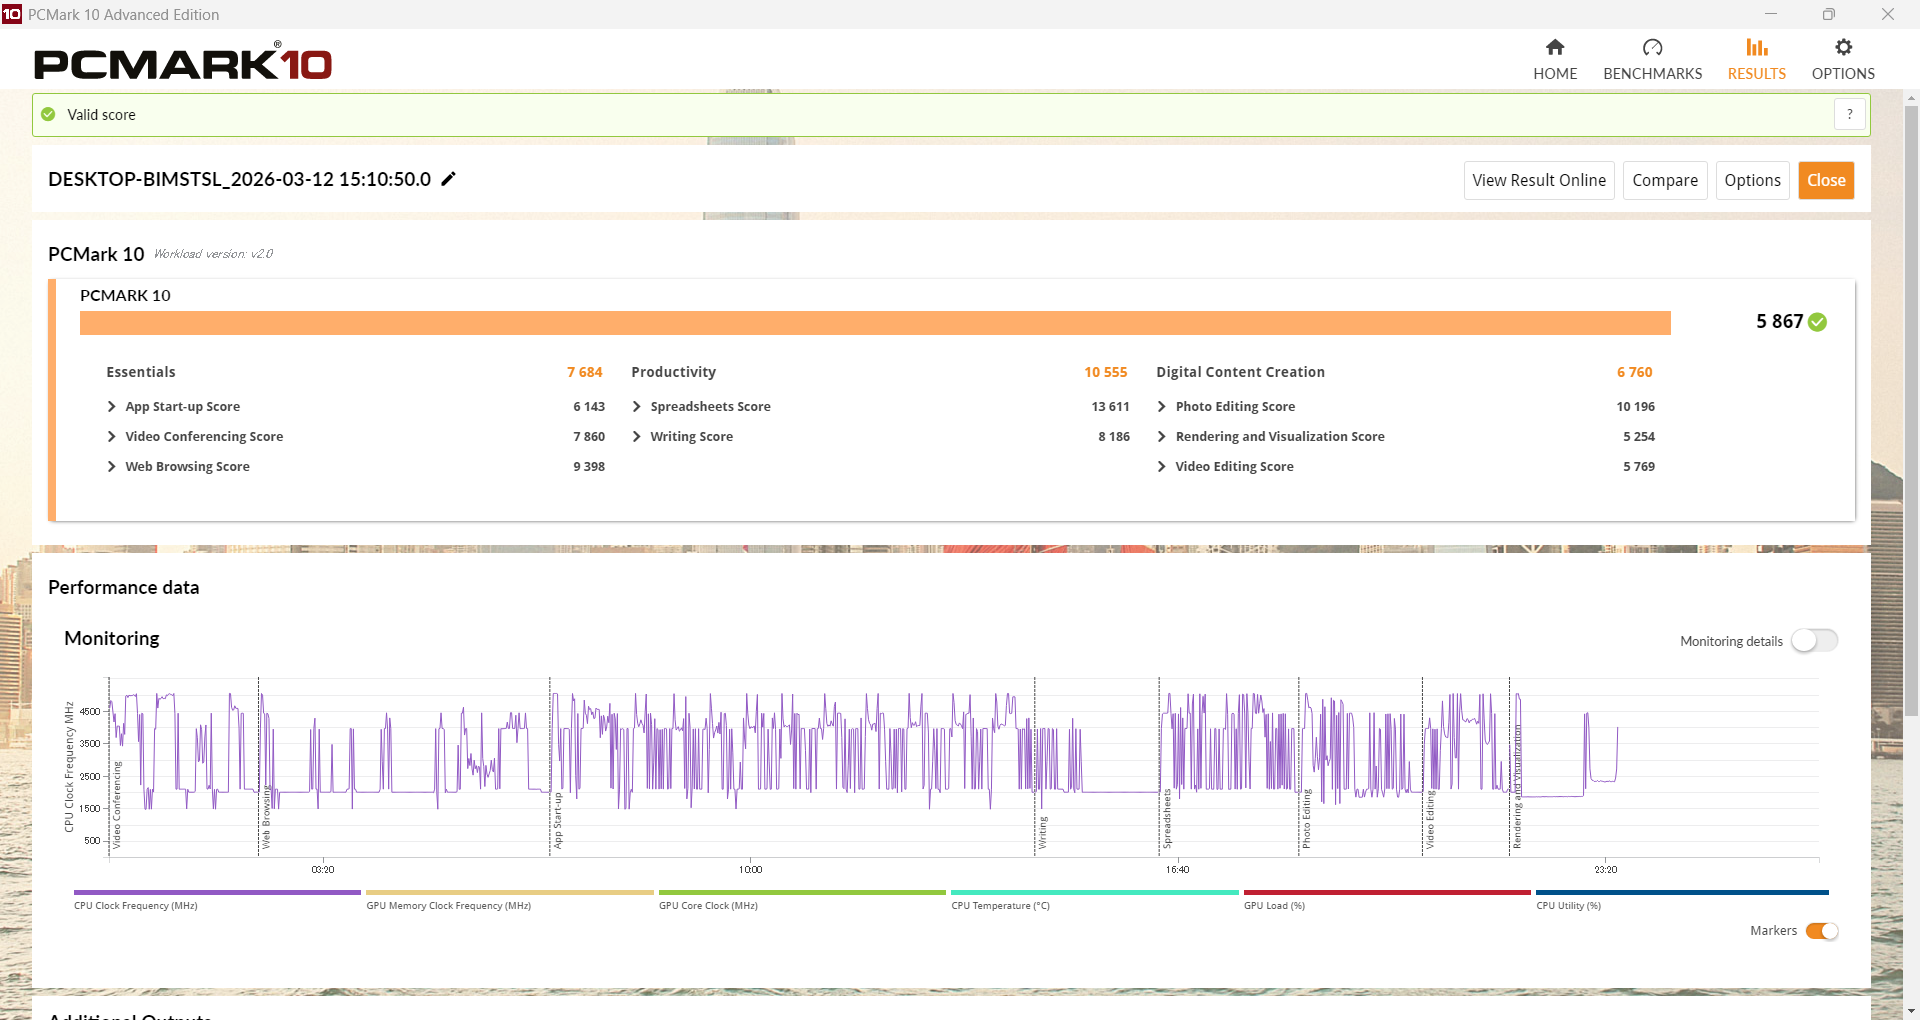1920x1020 pixels.
Task: Click the question mark help icon
Action: click(1850, 115)
